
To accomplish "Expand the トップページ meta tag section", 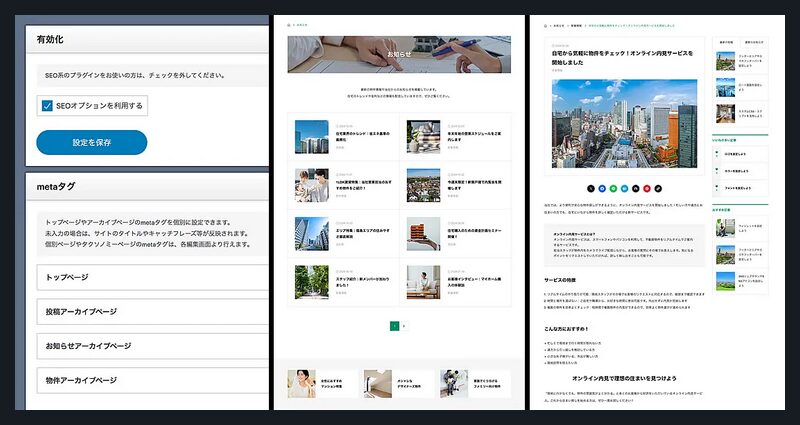I will tap(150, 276).
